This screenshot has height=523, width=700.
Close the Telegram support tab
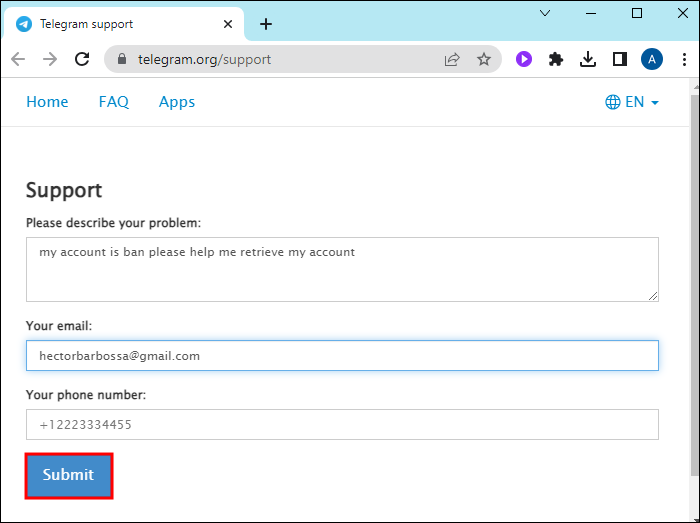(228, 24)
